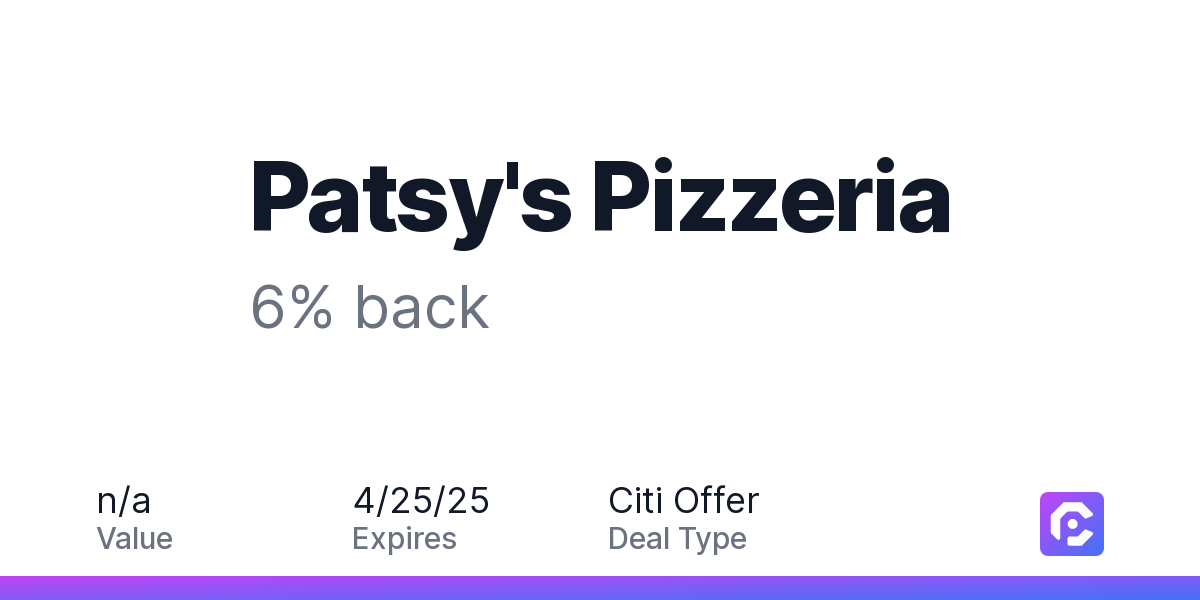Click the word Pizzeria in the heading
The height and width of the screenshot is (600, 1200).
tap(771, 196)
